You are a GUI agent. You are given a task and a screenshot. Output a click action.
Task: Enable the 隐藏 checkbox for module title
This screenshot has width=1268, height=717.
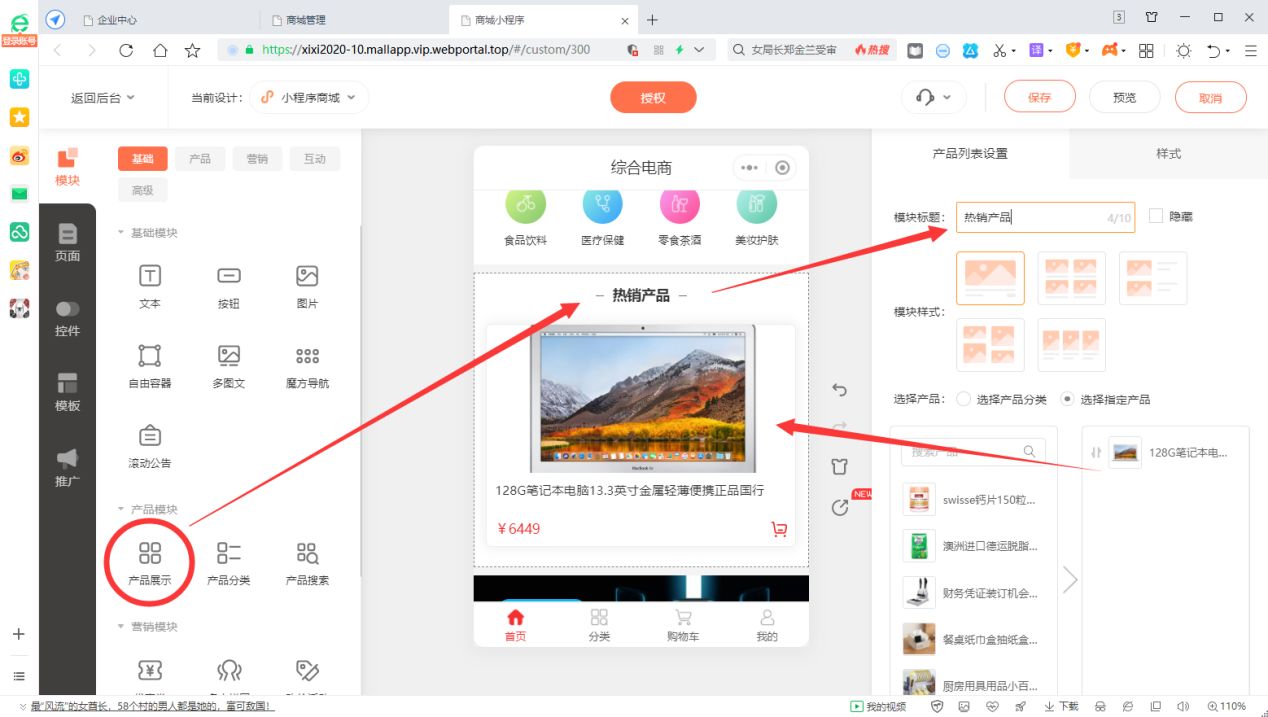(1156, 216)
